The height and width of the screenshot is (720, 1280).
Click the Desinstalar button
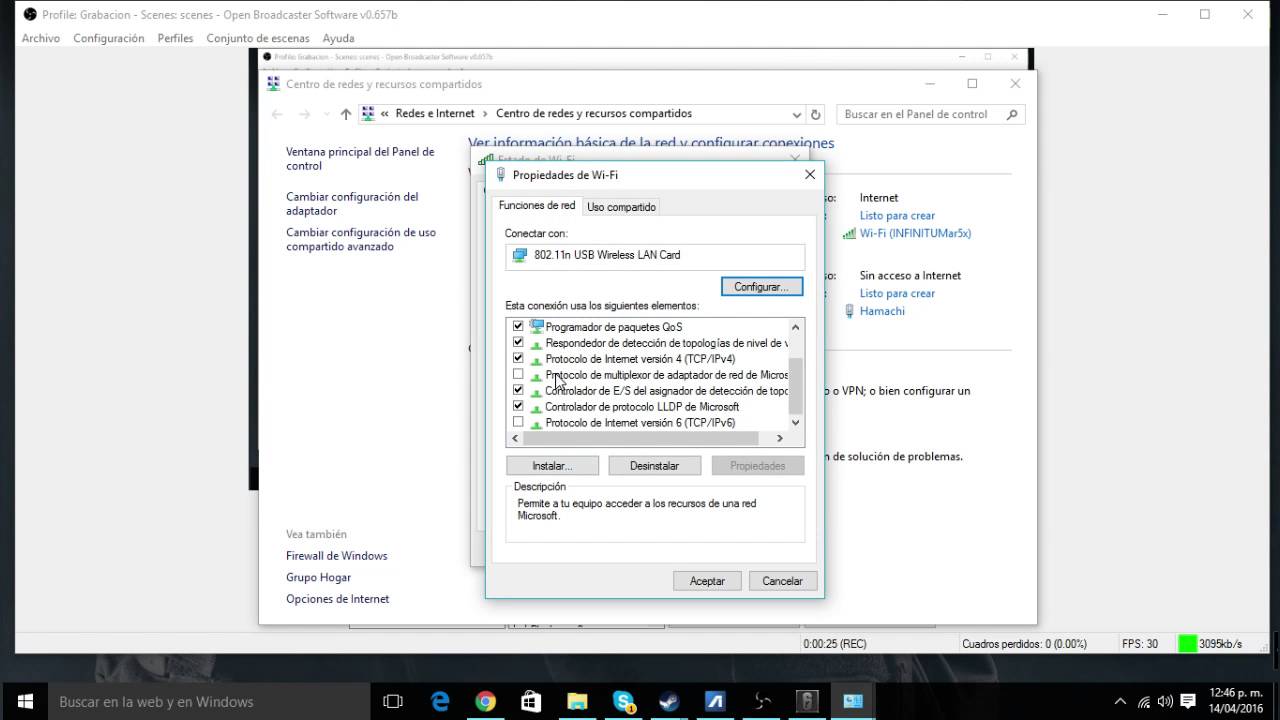pyautogui.click(x=654, y=466)
